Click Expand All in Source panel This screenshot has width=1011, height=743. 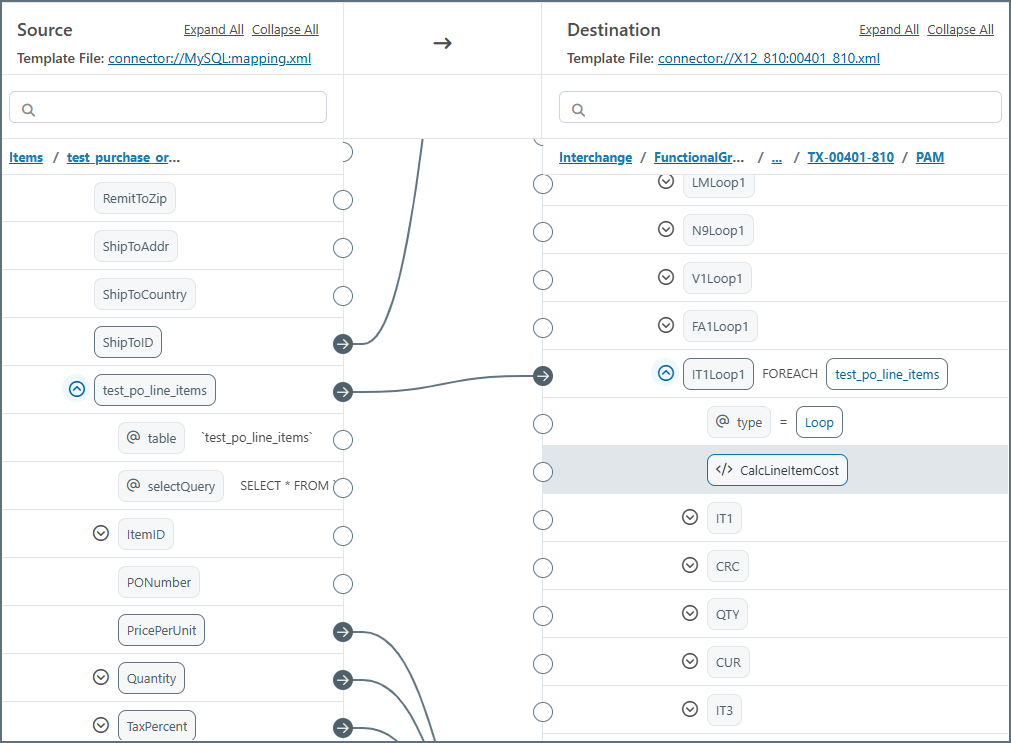click(213, 30)
